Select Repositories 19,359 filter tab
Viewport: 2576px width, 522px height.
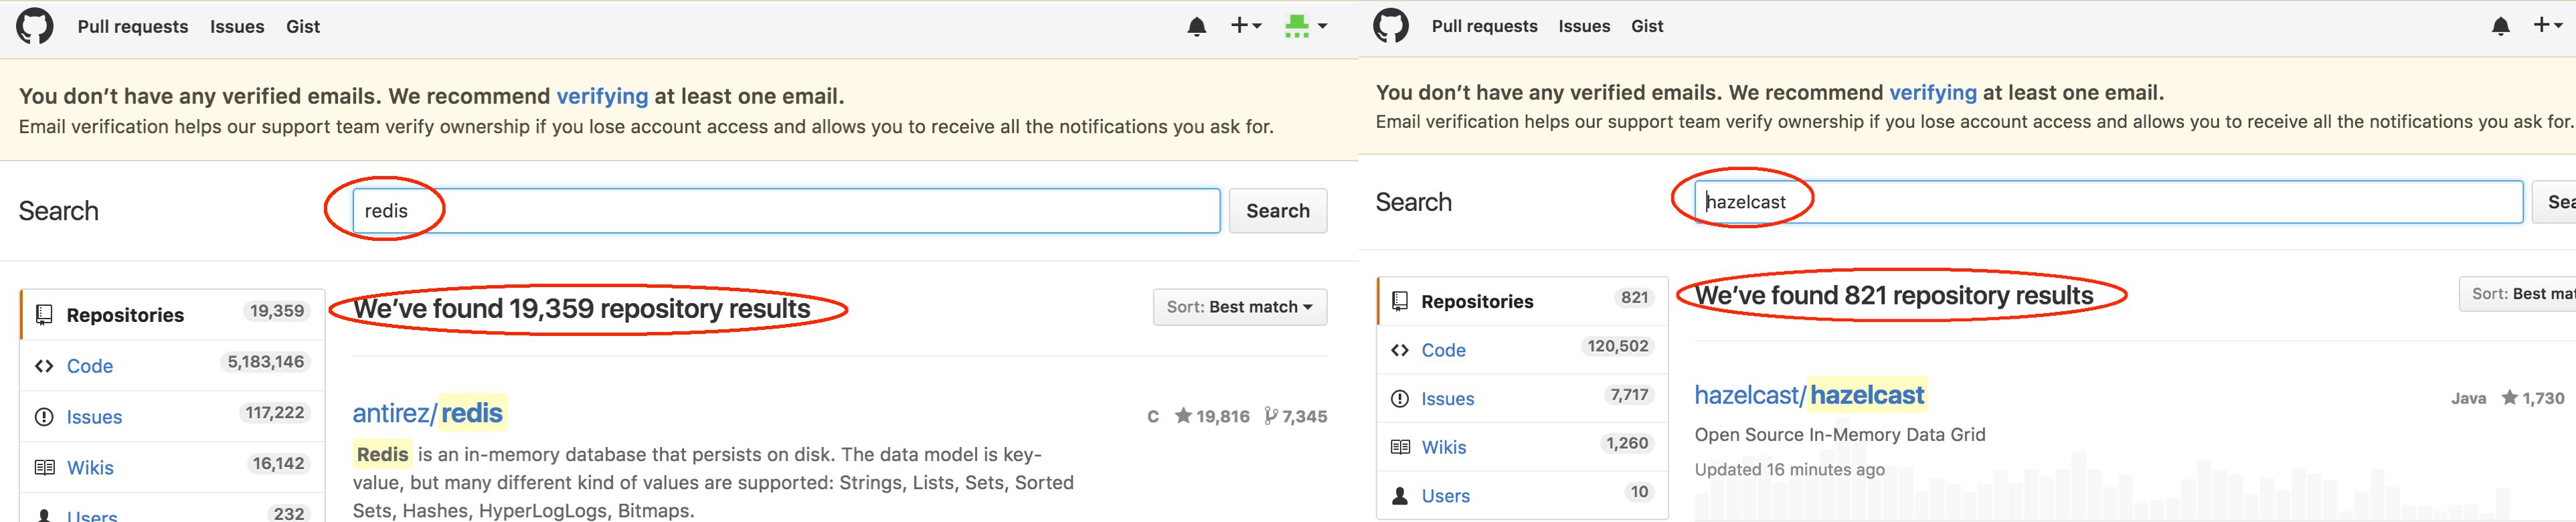tap(172, 315)
